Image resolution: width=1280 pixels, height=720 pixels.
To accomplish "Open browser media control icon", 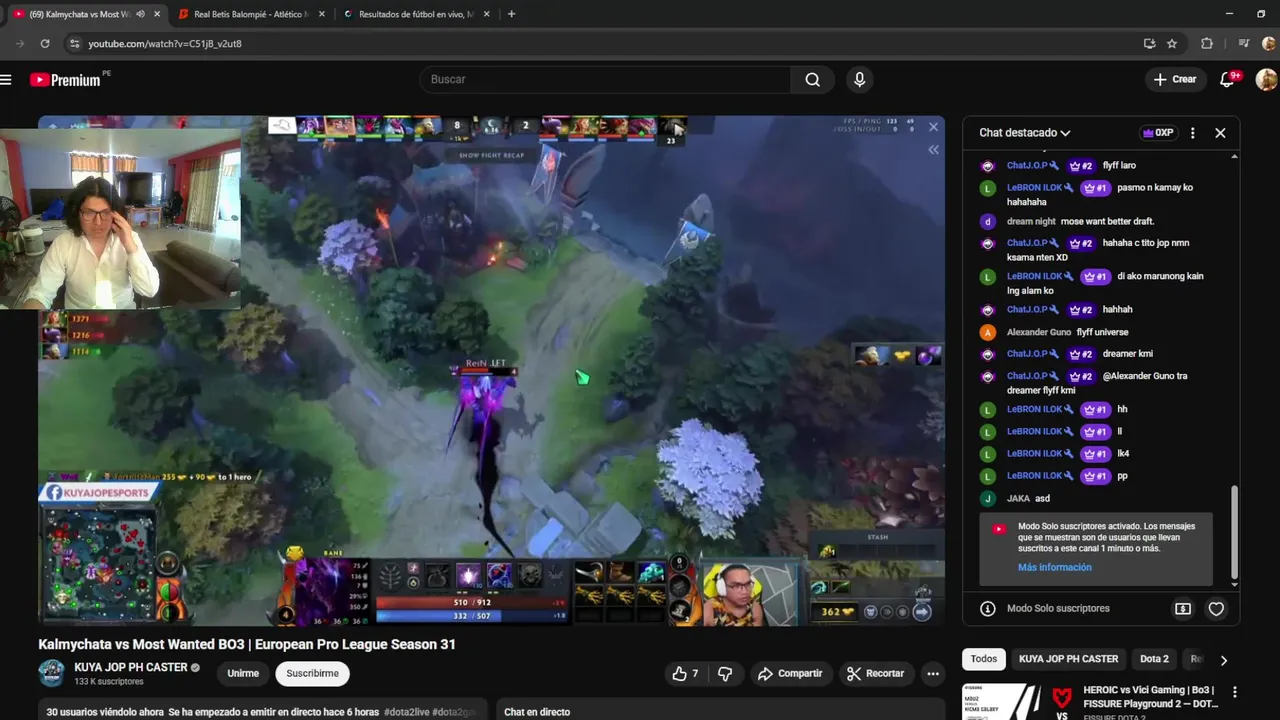I will [x=1243, y=43].
